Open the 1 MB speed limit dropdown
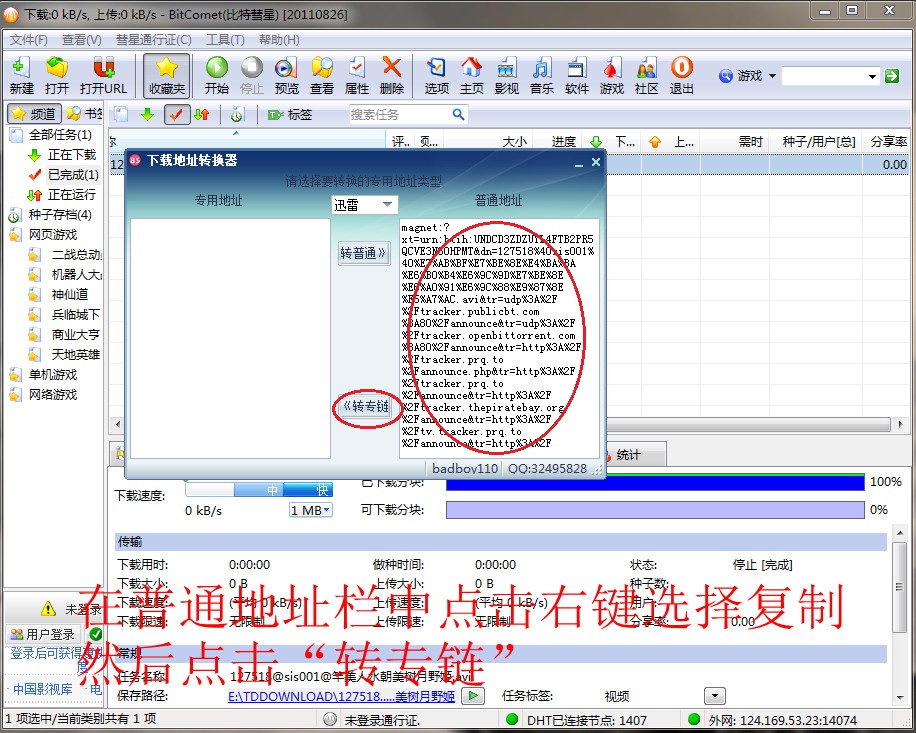The image size is (916, 733). (311, 510)
